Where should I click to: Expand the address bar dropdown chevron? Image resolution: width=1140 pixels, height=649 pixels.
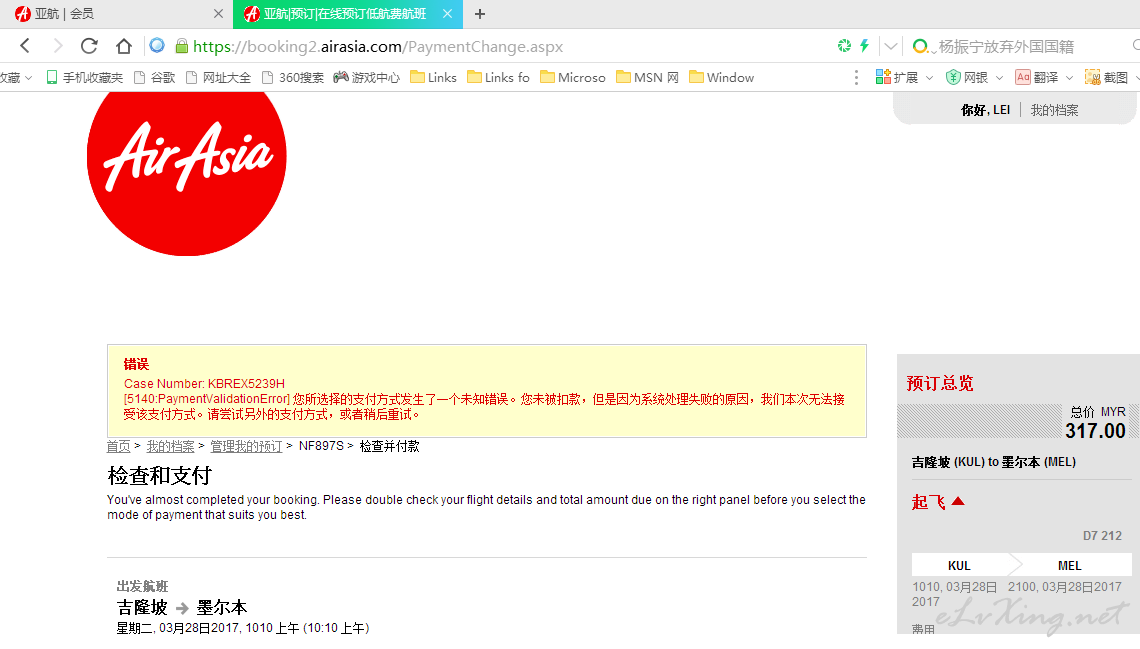(891, 47)
